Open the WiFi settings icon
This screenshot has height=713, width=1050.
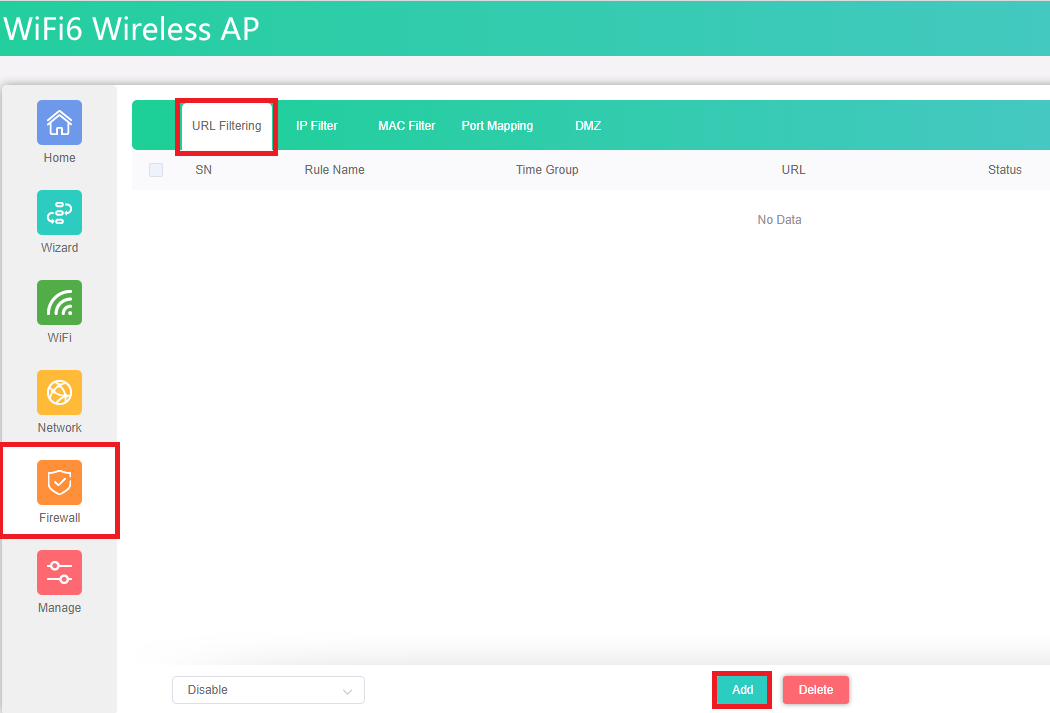59,303
